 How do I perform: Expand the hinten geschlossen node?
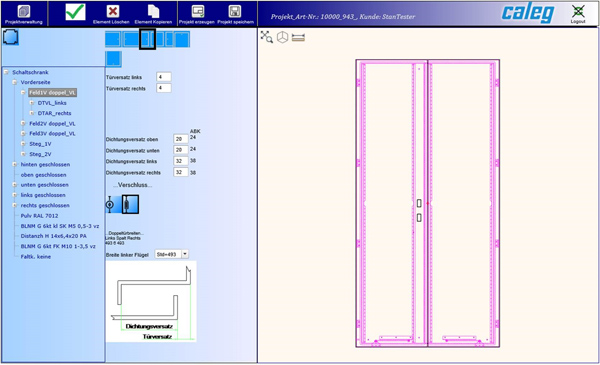15,165
